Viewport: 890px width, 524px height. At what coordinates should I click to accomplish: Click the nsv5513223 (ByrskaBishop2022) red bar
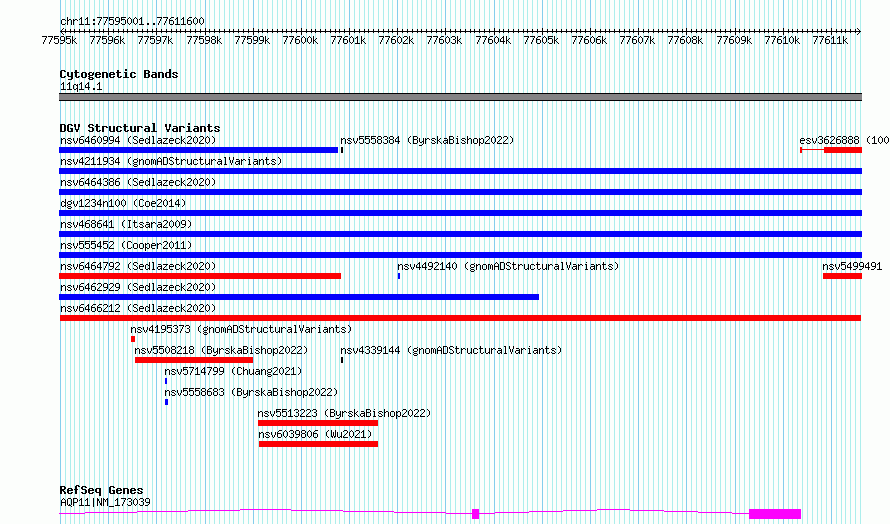318,423
